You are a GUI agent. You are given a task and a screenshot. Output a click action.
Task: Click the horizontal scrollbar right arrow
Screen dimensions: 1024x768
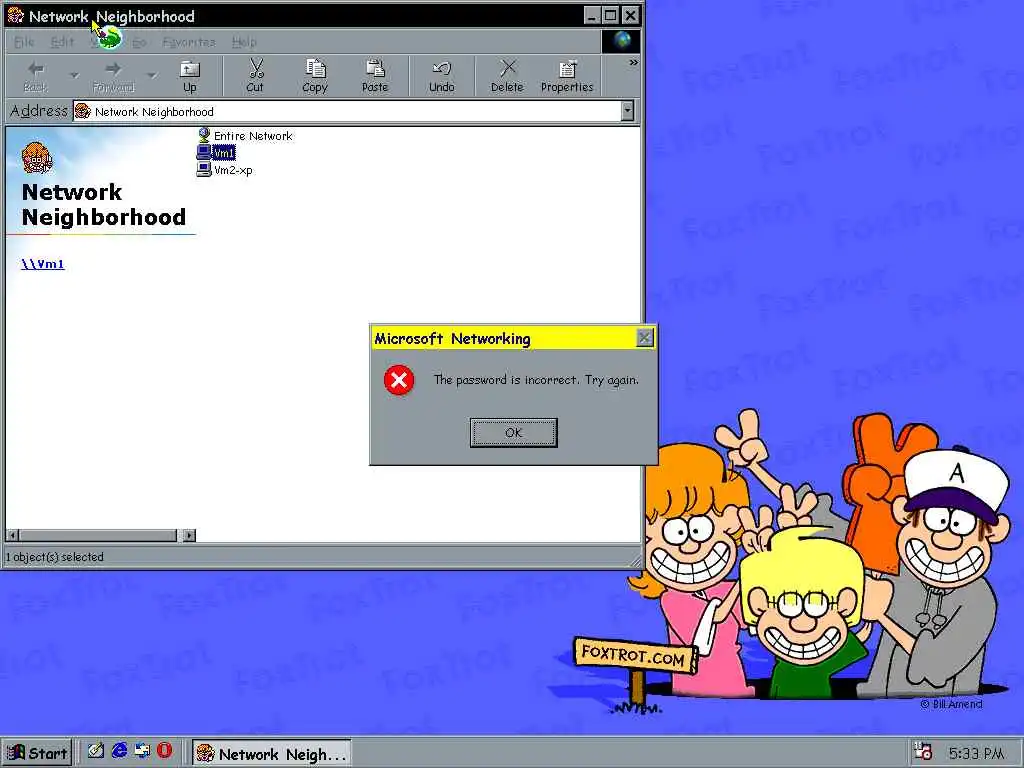(x=189, y=536)
